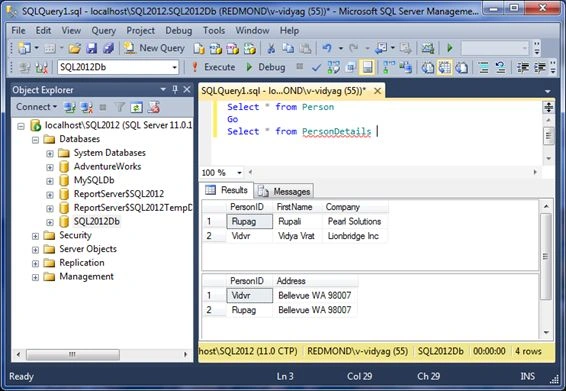Click the Parse checkmark icon
Viewport: 566px width, 391px height.
pyautogui.click(x=316, y=68)
